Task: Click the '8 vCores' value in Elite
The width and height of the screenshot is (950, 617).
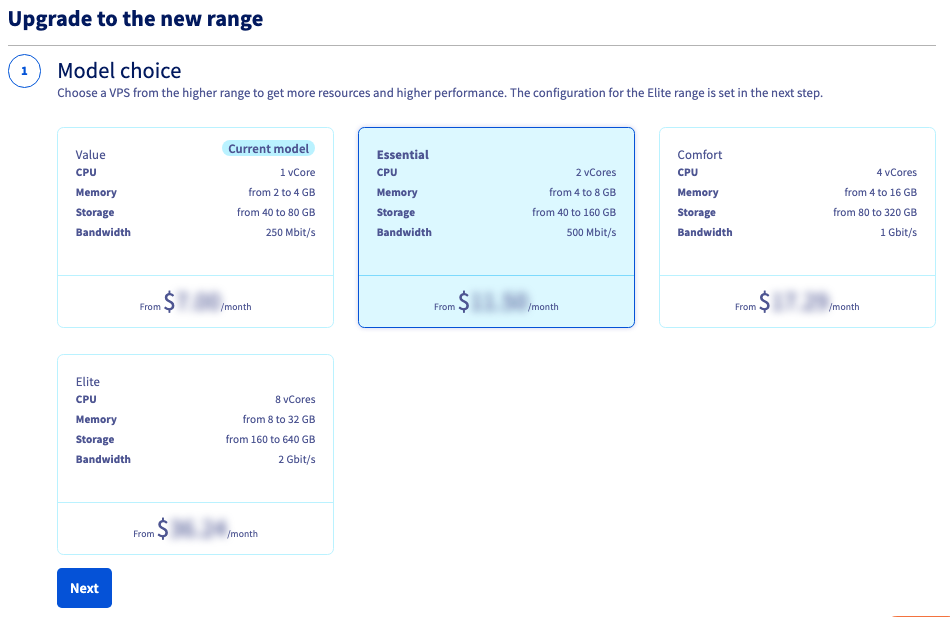Action: coord(295,399)
